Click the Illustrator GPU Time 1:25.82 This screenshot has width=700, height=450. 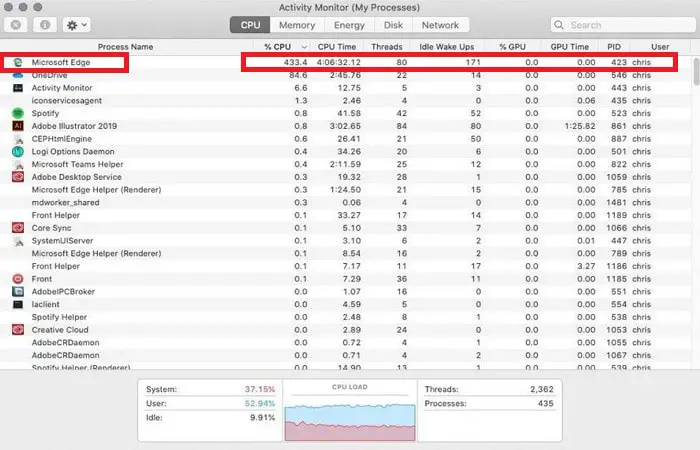coord(579,126)
